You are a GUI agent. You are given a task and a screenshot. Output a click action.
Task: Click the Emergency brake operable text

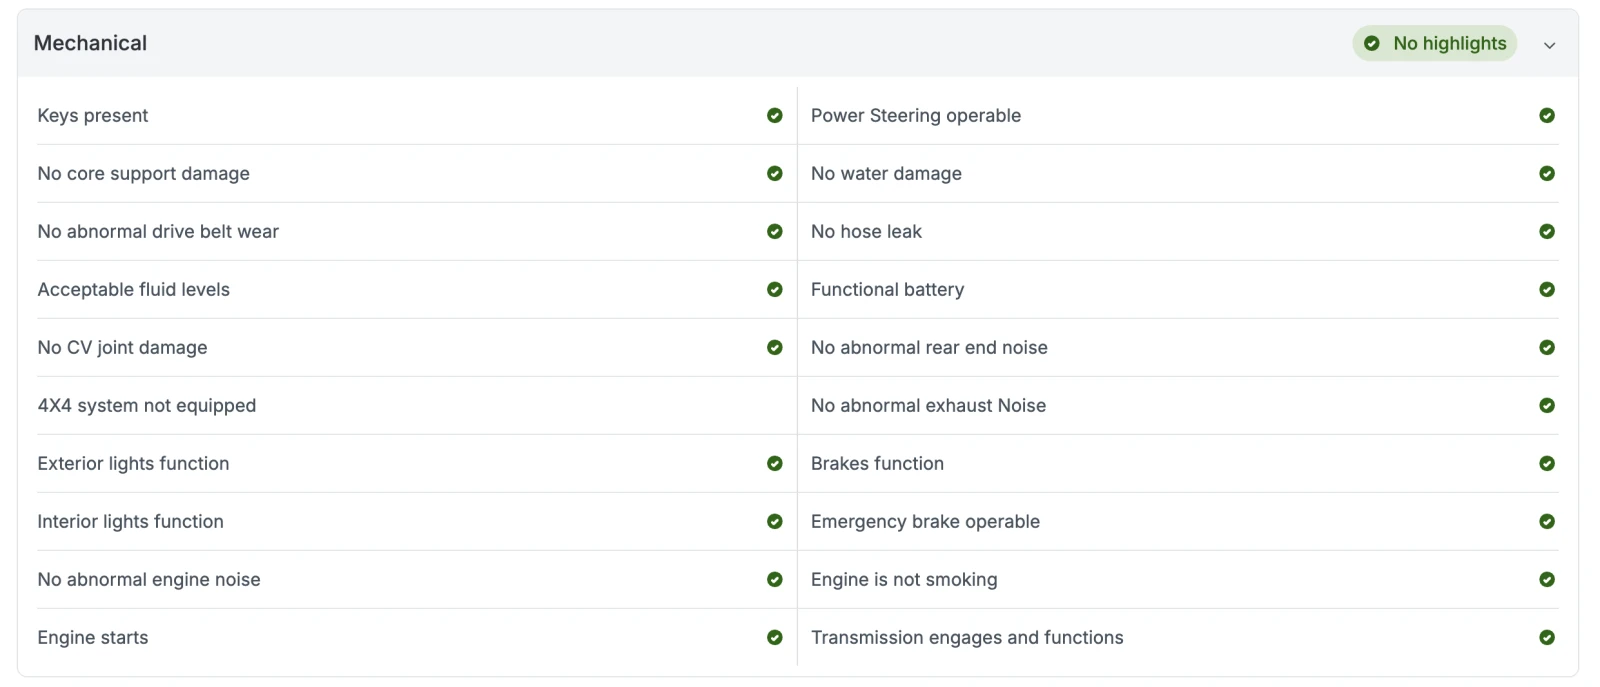pos(925,522)
